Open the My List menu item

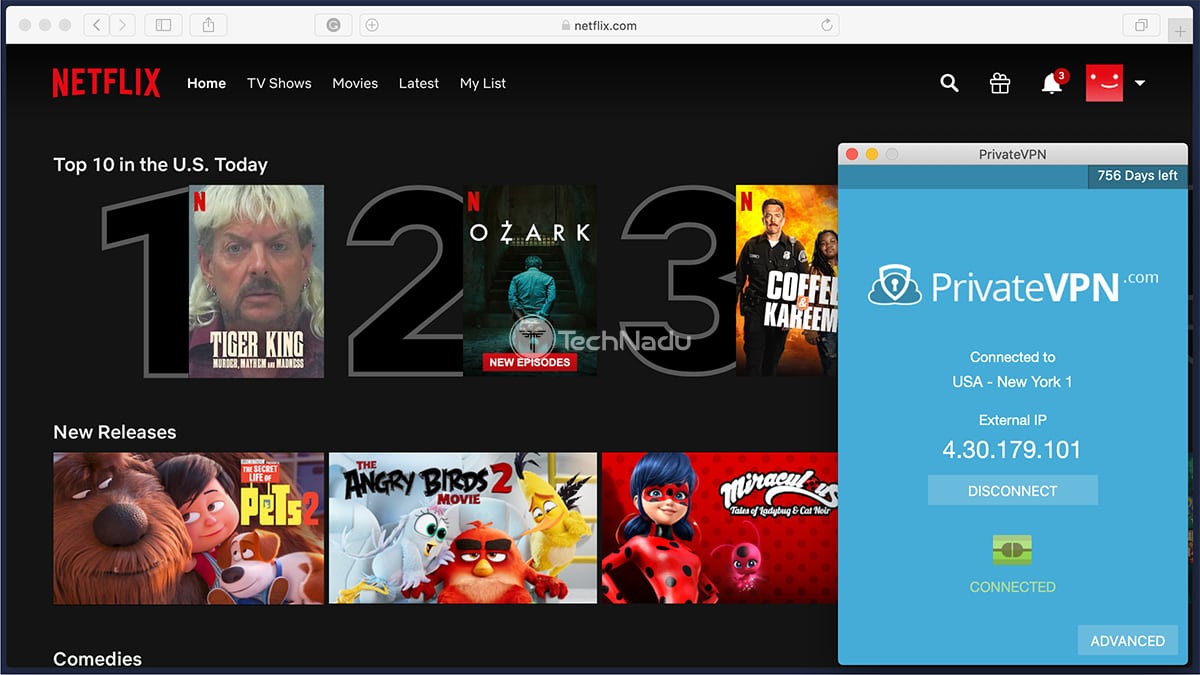click(x=483, y=84)
